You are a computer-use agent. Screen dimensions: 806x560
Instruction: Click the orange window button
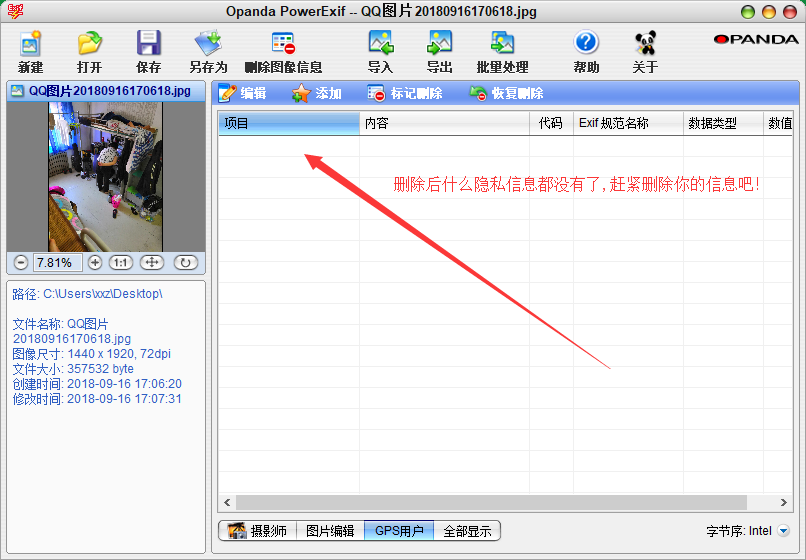point(769,12)
